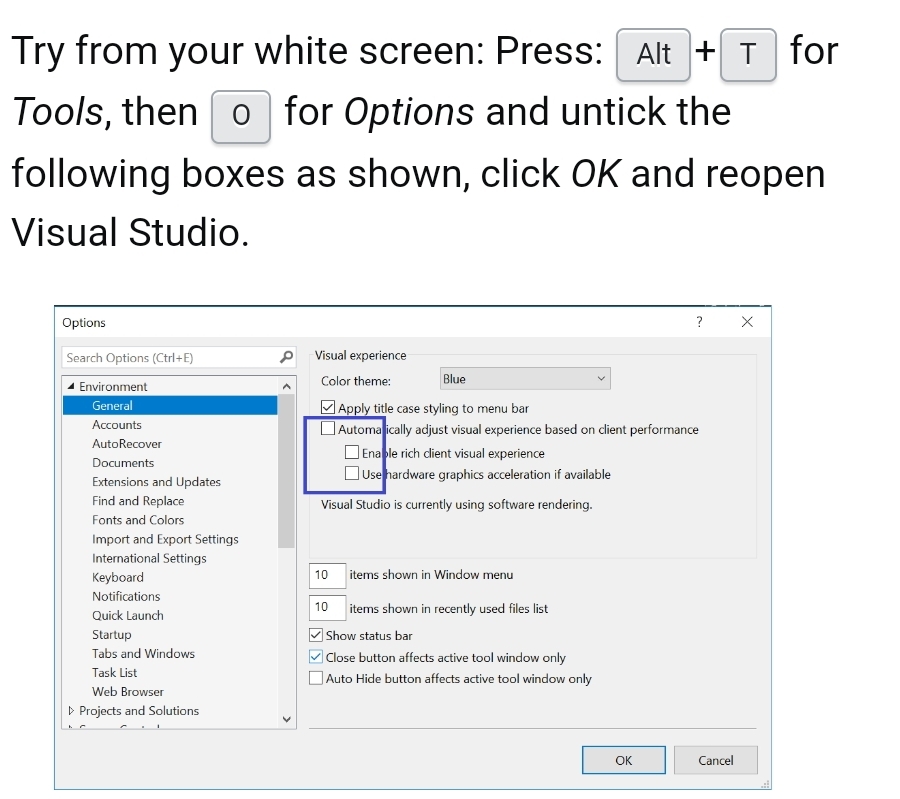Click recently used files list count field
Image resolution: width=900 pixels, height=799 pixels.
[327, 607]
